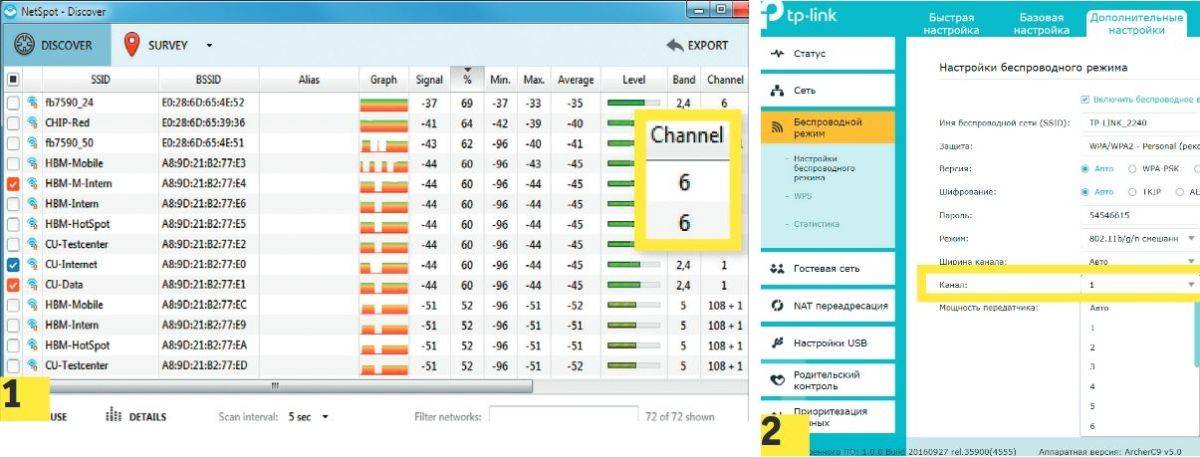
Task: Click the password field 54546615
Action: 1142,215
